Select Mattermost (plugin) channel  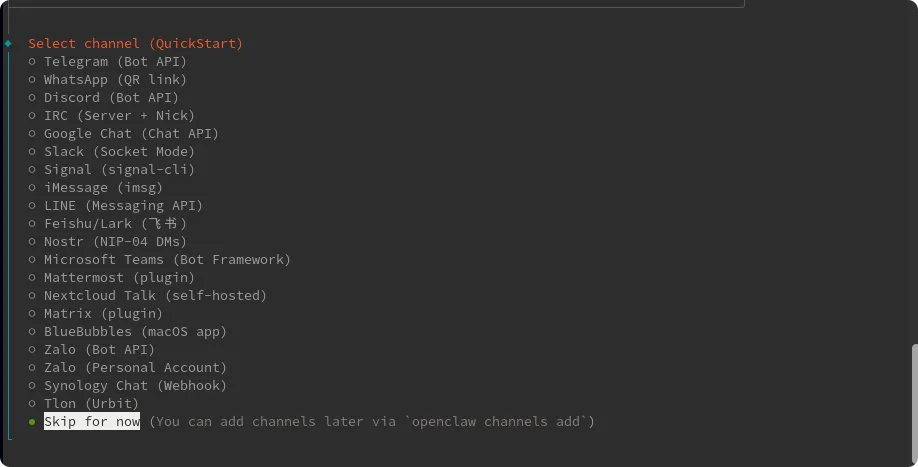[119, 278]
